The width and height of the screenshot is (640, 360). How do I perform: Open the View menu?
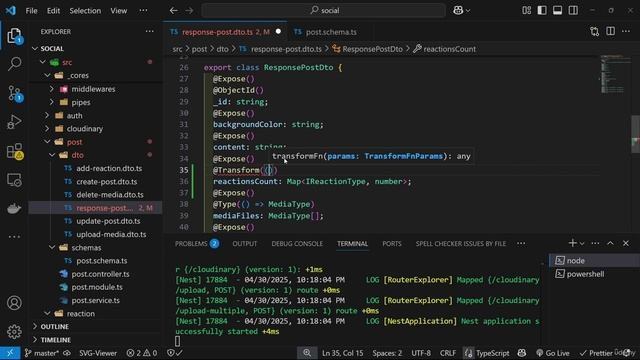(119, 11)
